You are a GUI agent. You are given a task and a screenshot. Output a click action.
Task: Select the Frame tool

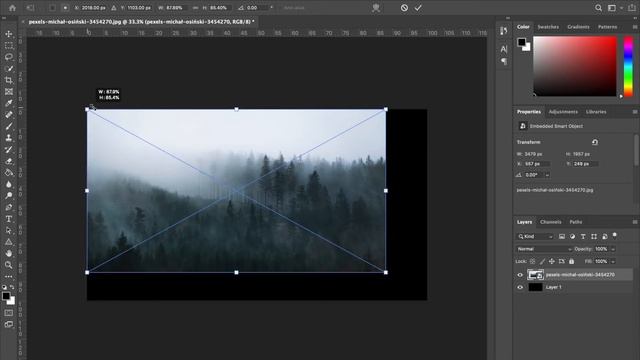coord(9,91)
